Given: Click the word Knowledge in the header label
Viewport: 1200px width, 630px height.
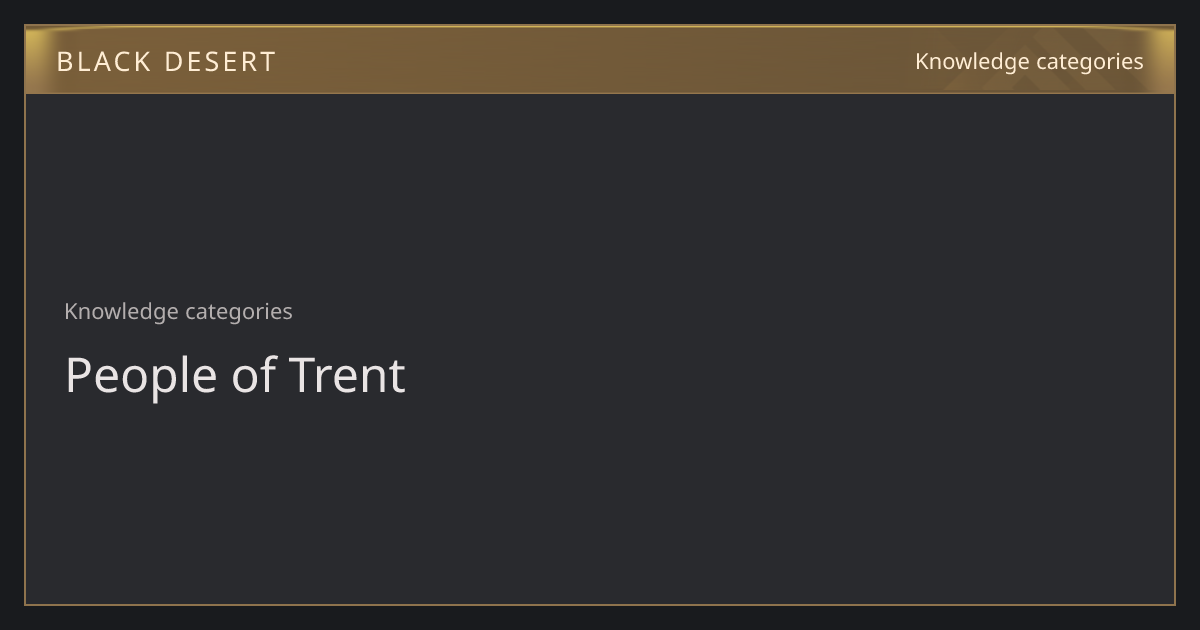Looking at the screenshot, I should (x=972, y=61).
